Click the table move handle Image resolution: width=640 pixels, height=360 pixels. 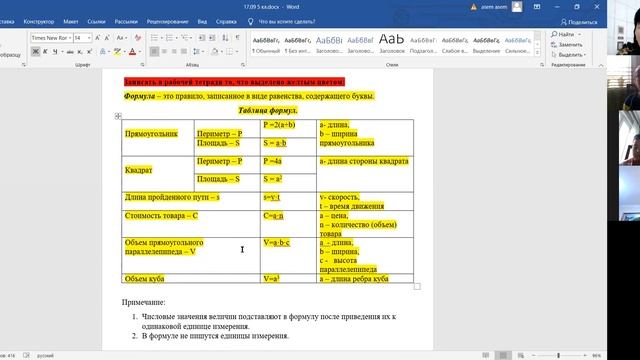tap(118, 116)
